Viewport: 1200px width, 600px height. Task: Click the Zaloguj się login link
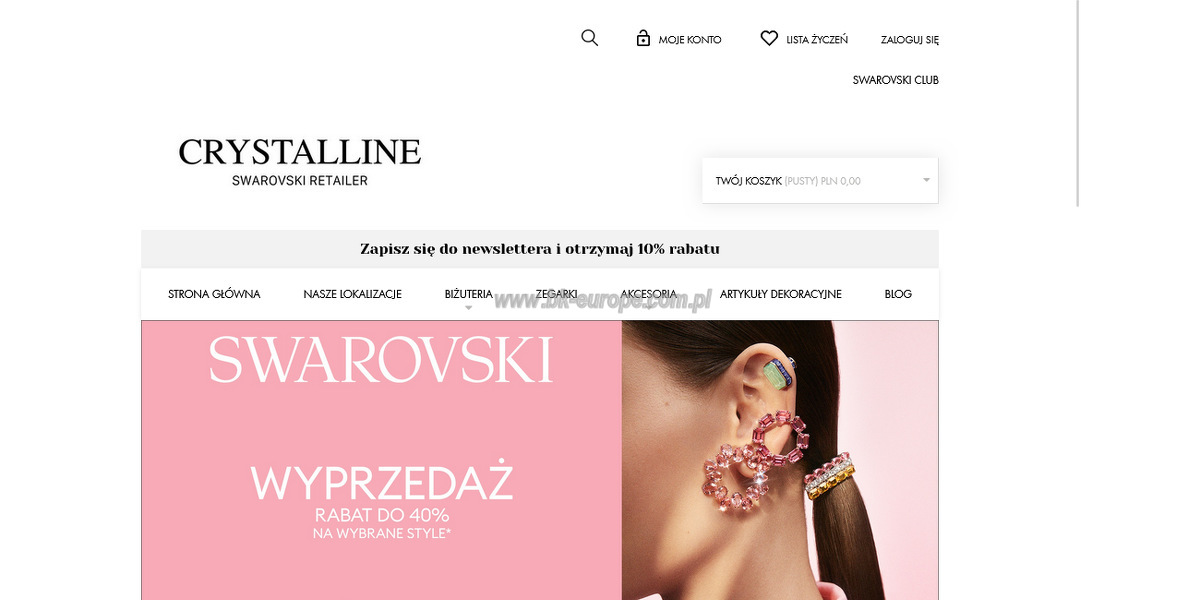pos(910,40)
